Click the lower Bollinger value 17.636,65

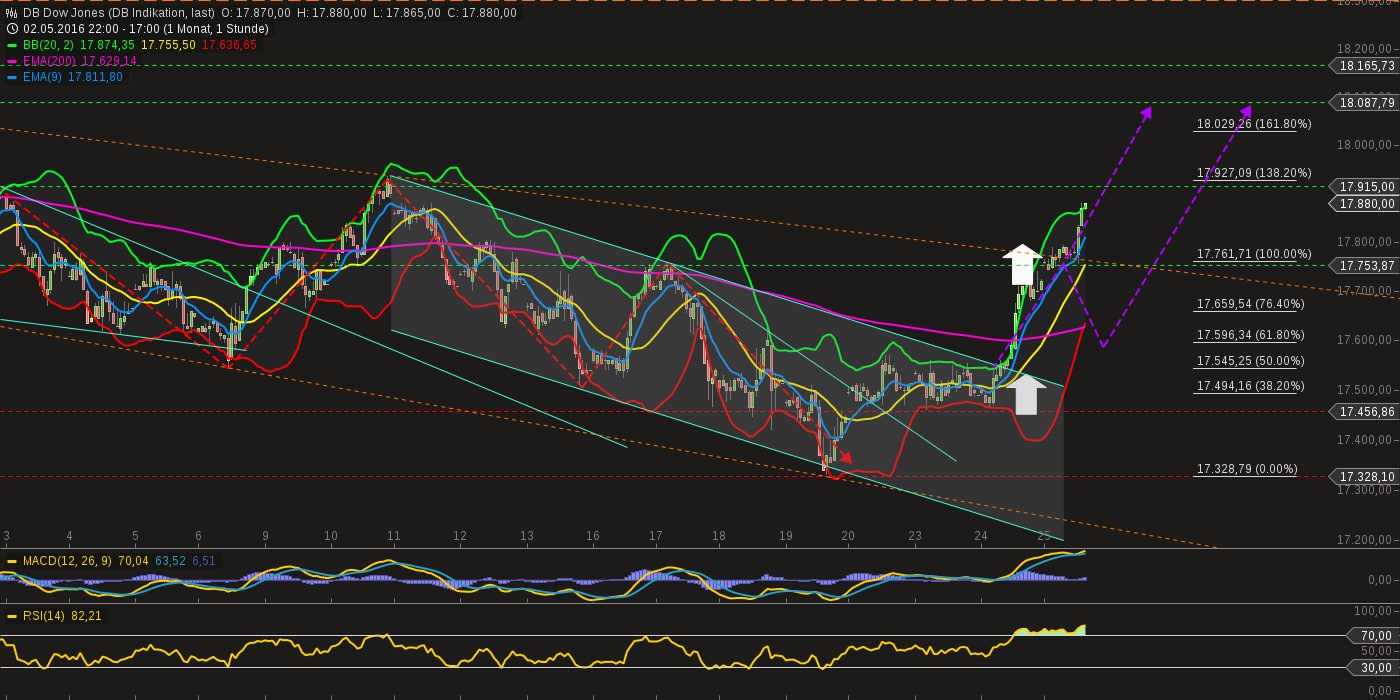click(229, 45)
